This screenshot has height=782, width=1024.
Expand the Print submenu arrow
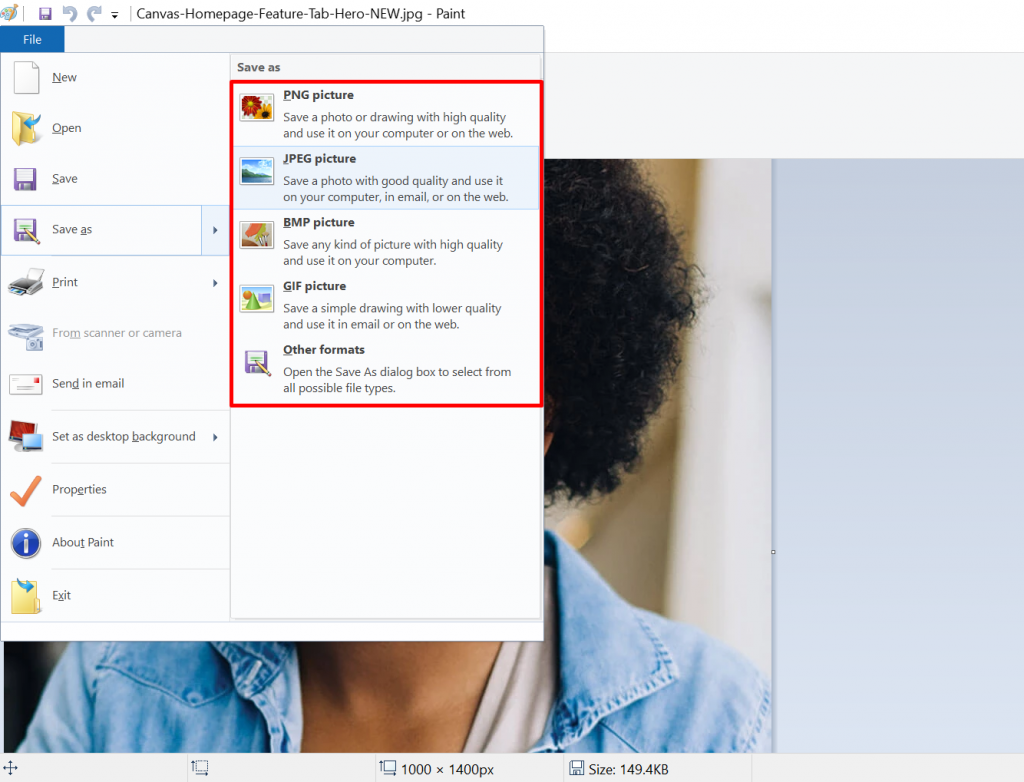pos(215,282)
